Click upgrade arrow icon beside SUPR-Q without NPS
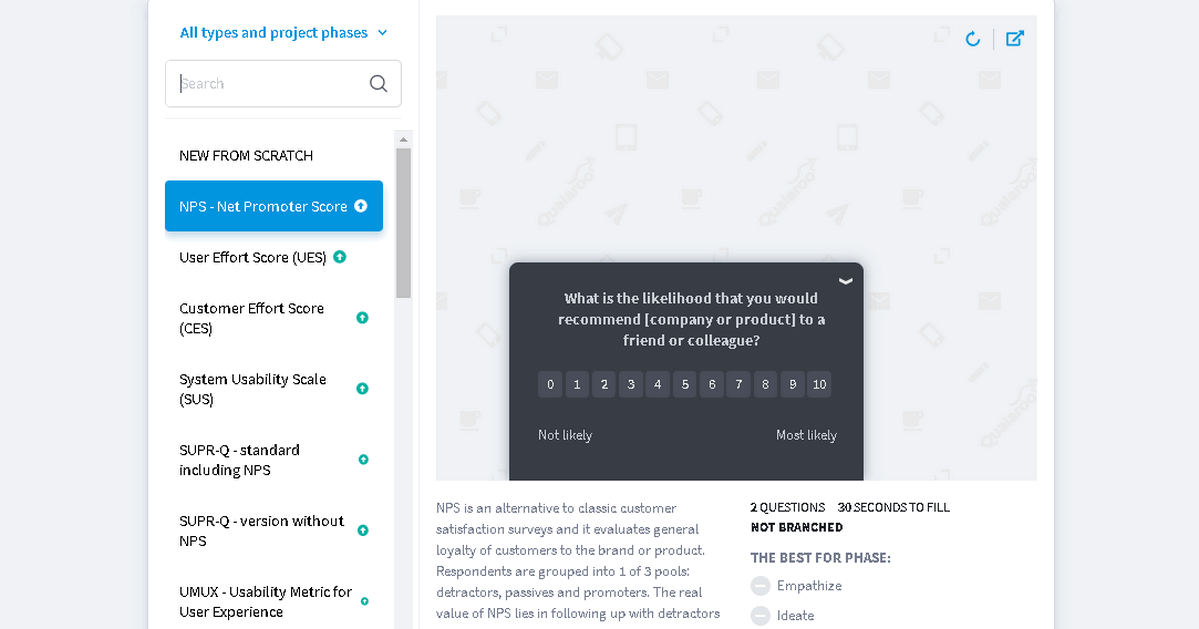 (x=362, y=531)
